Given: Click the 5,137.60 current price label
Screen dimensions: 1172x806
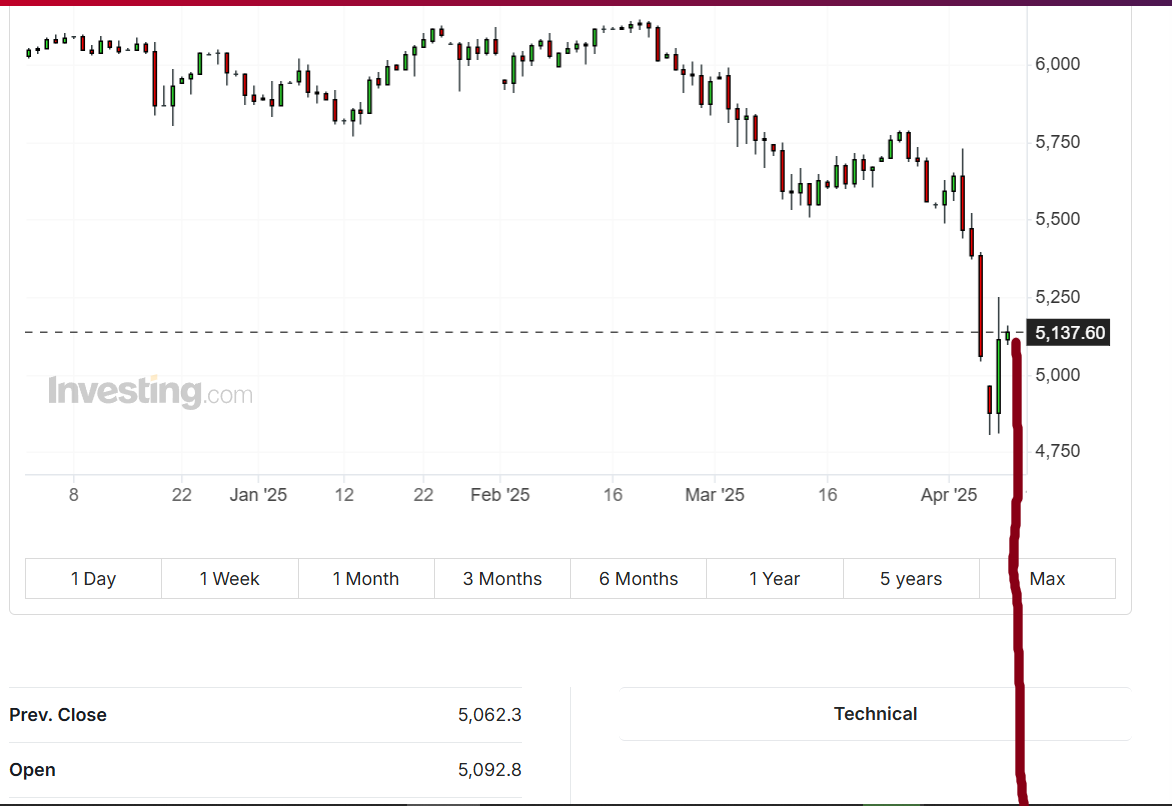Looking at the screenshot, I should (x=1069, y=333).
